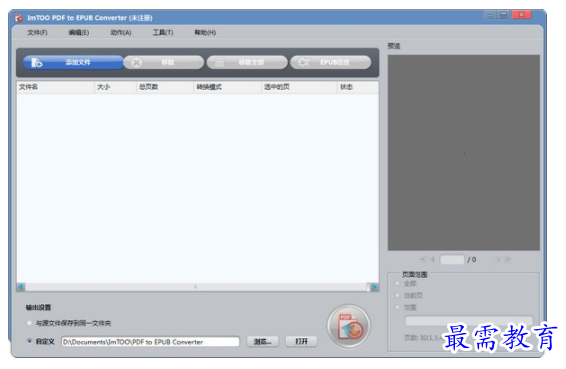
Task: Select 'save to same folder as source' radio
Action: [29, 323]
